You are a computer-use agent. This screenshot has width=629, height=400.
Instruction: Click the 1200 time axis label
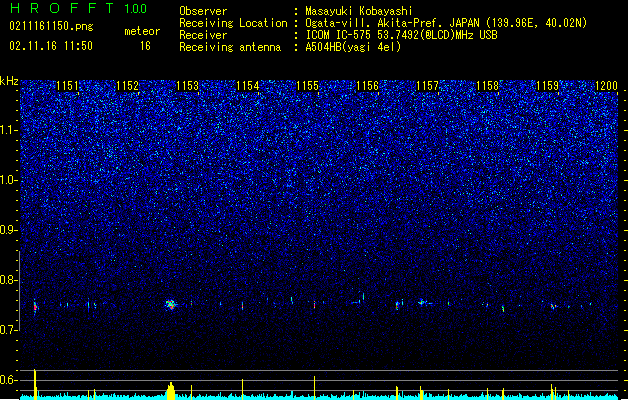[x=607, y=86]
